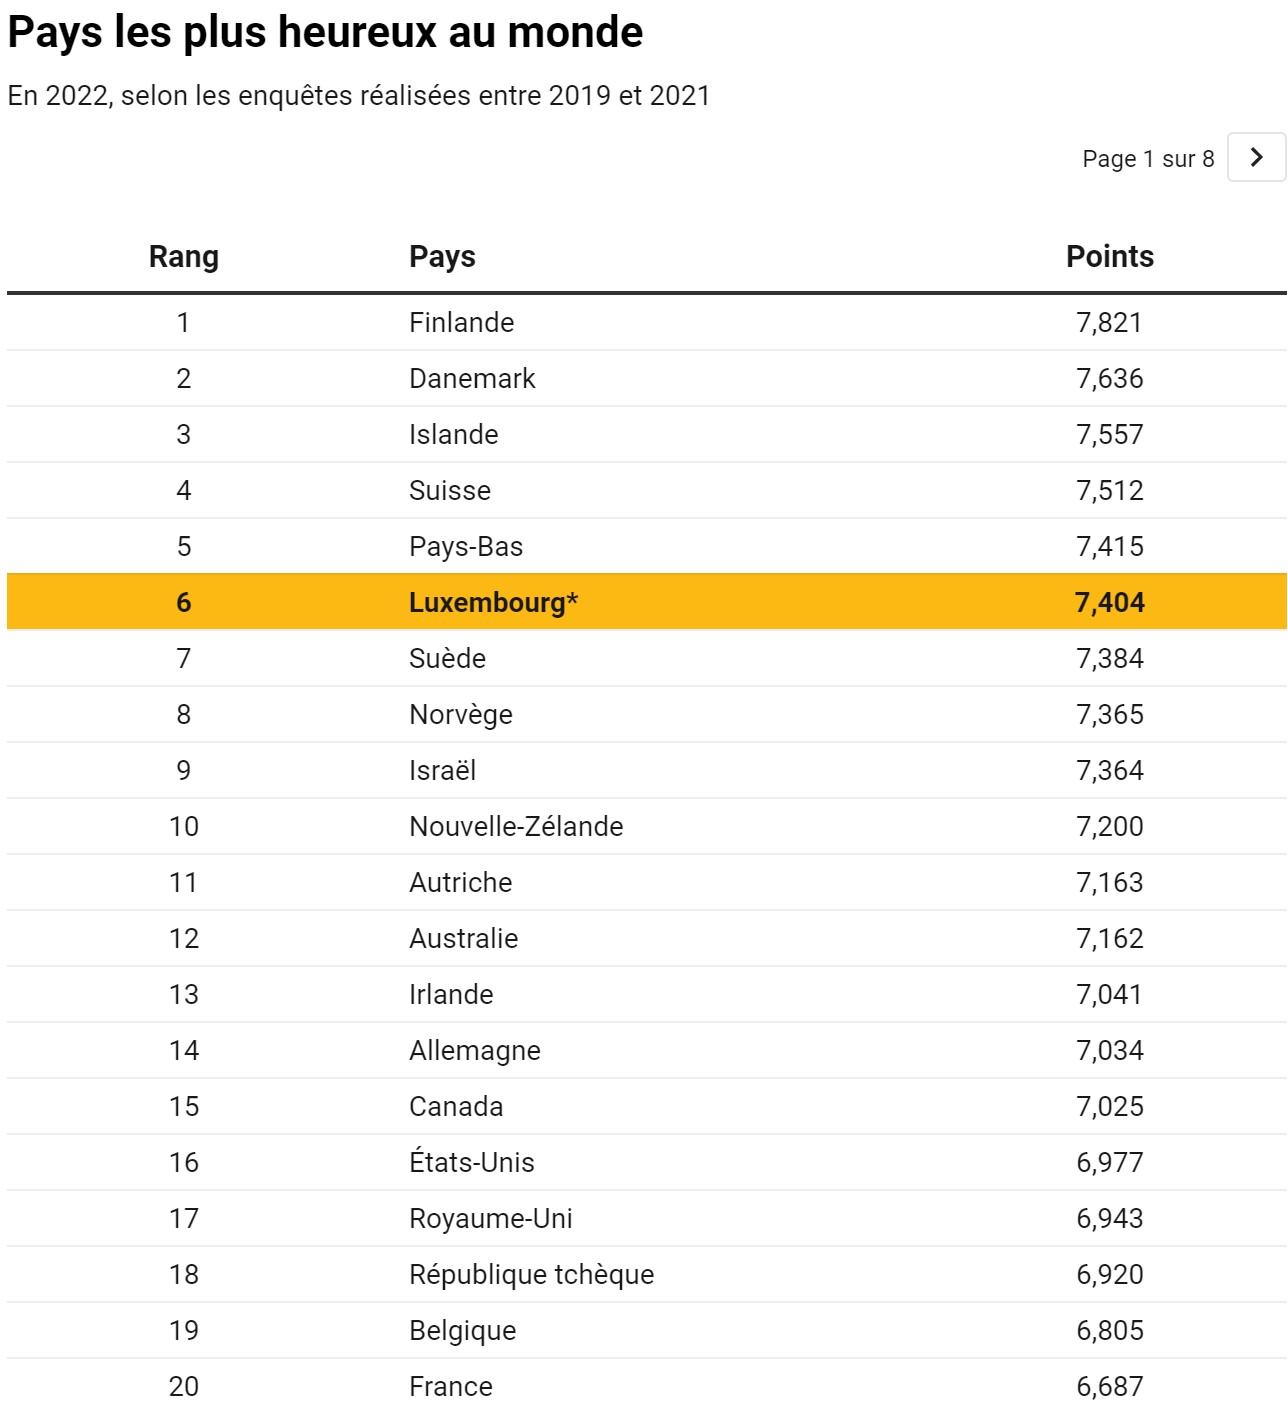
Task: Click the Suisse country name
Action: tap(450, 490)
